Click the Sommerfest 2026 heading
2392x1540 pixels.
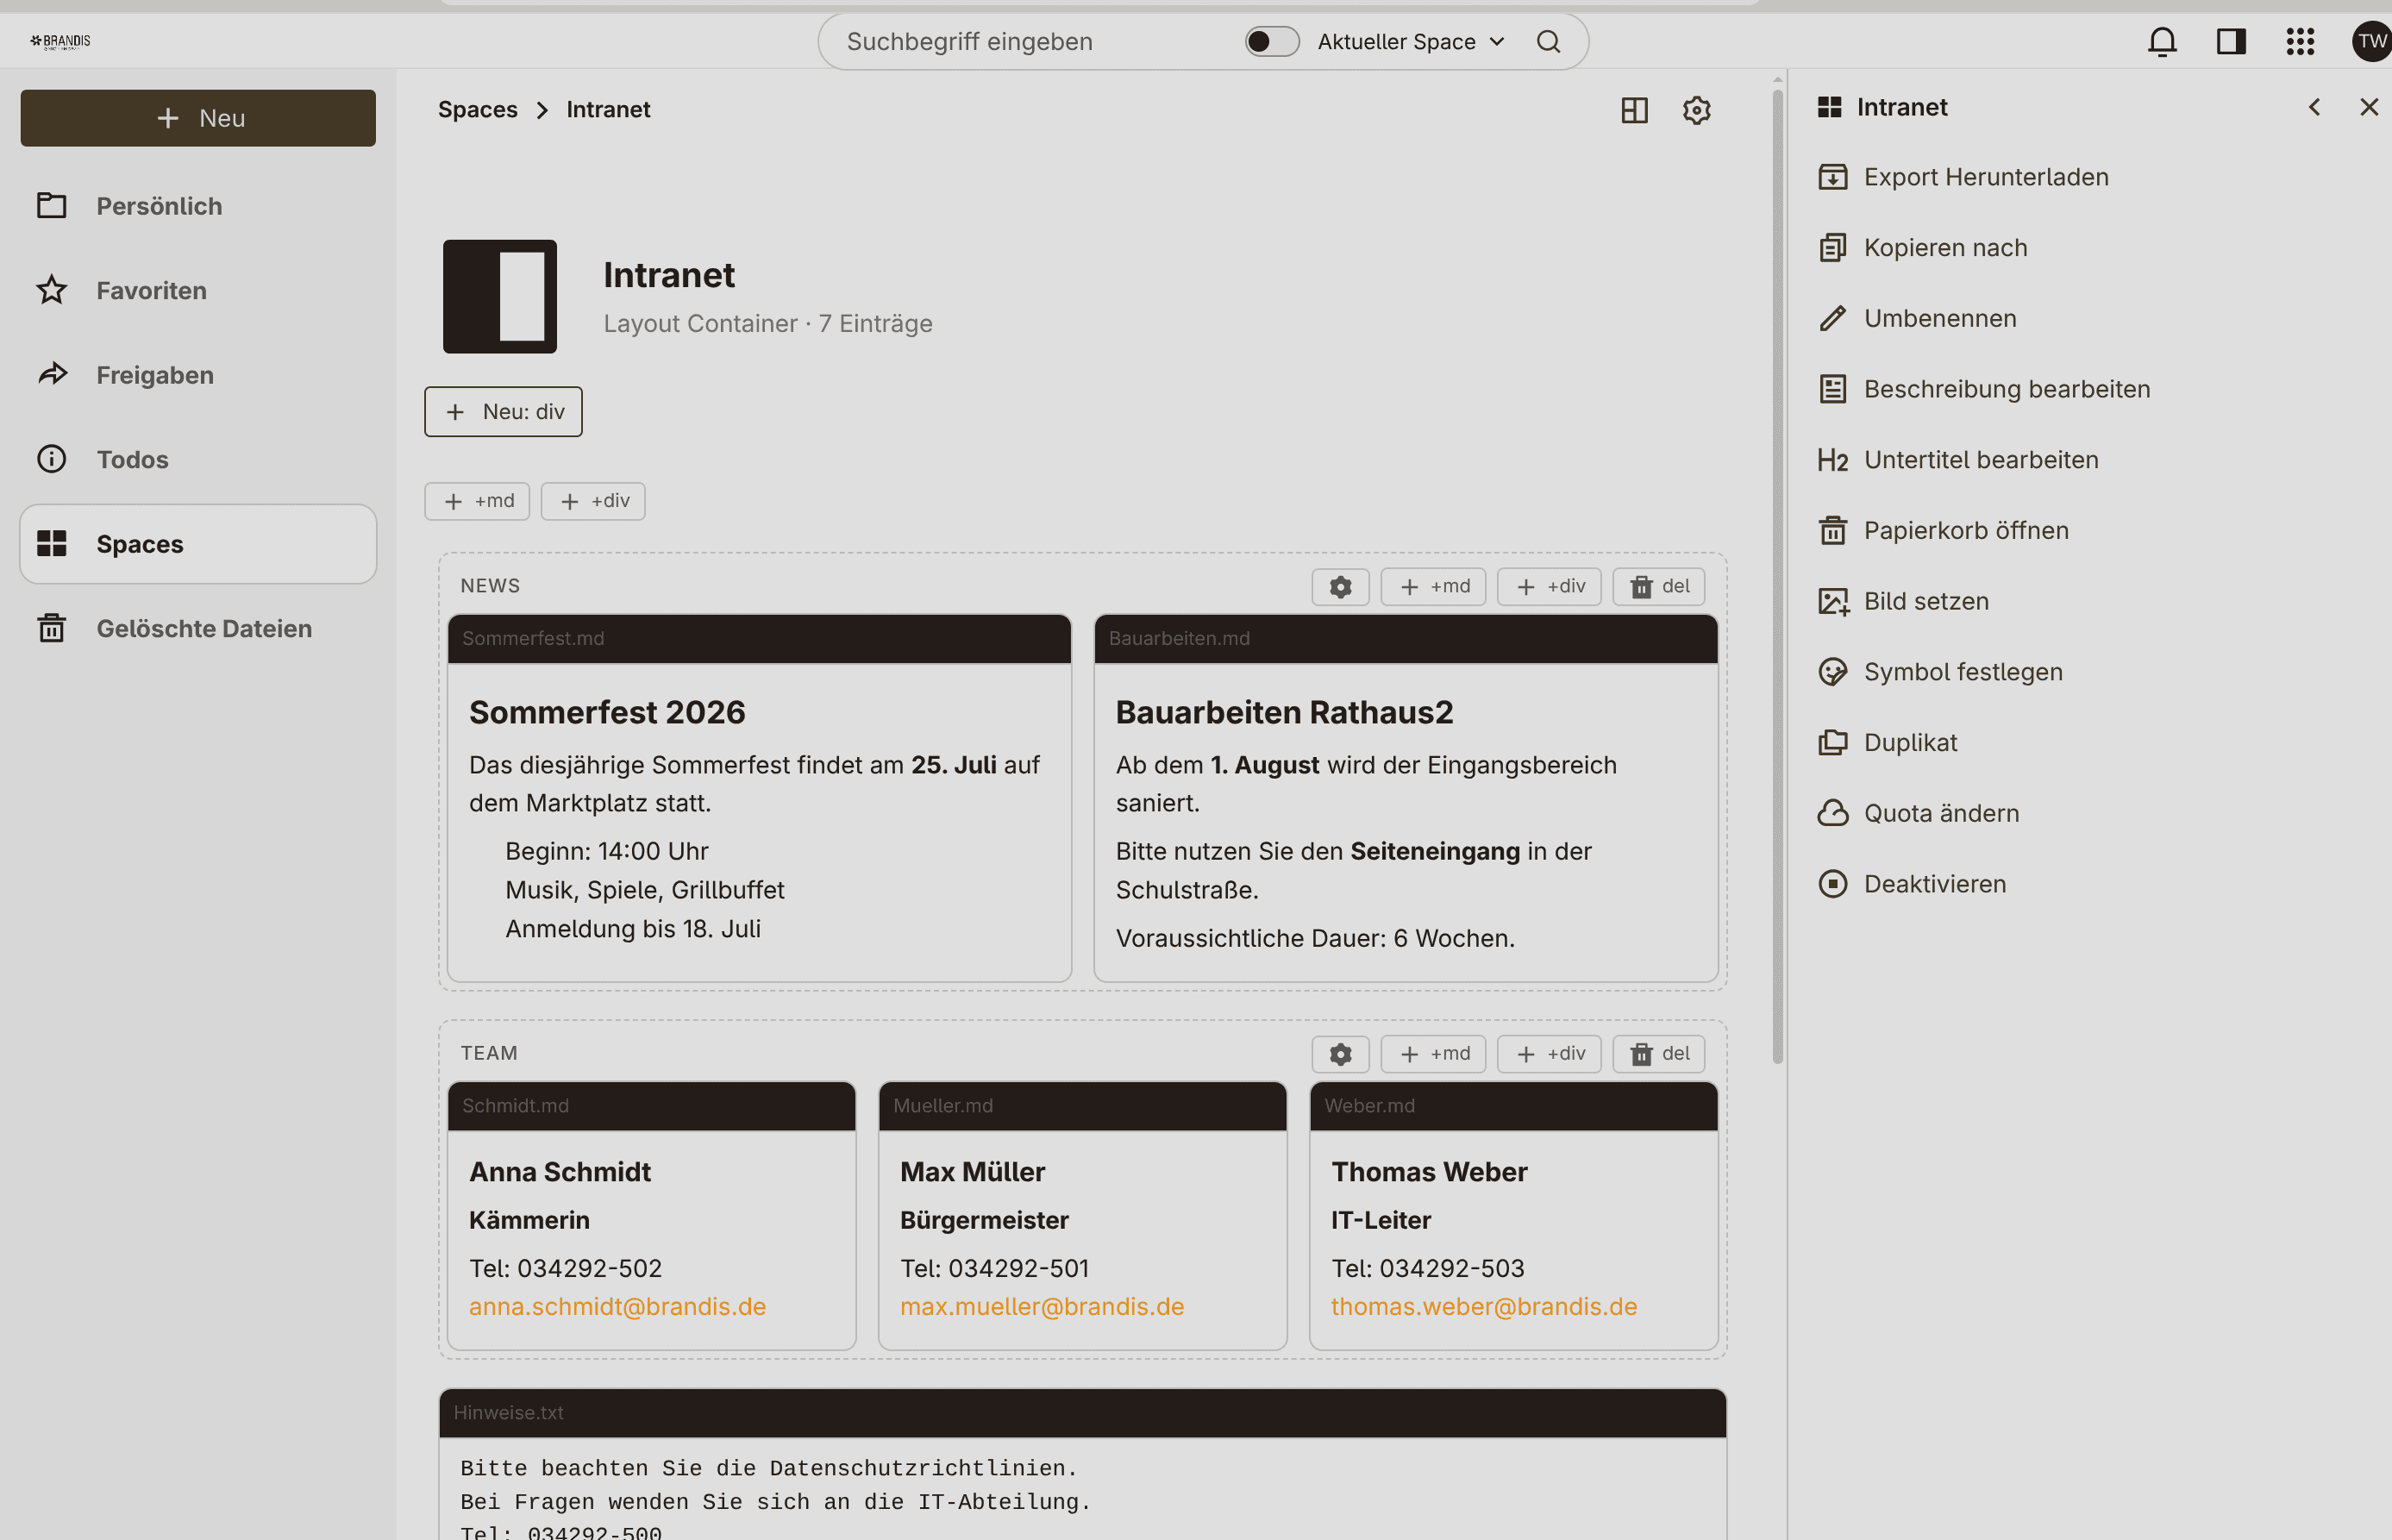[x=607, y=712]
